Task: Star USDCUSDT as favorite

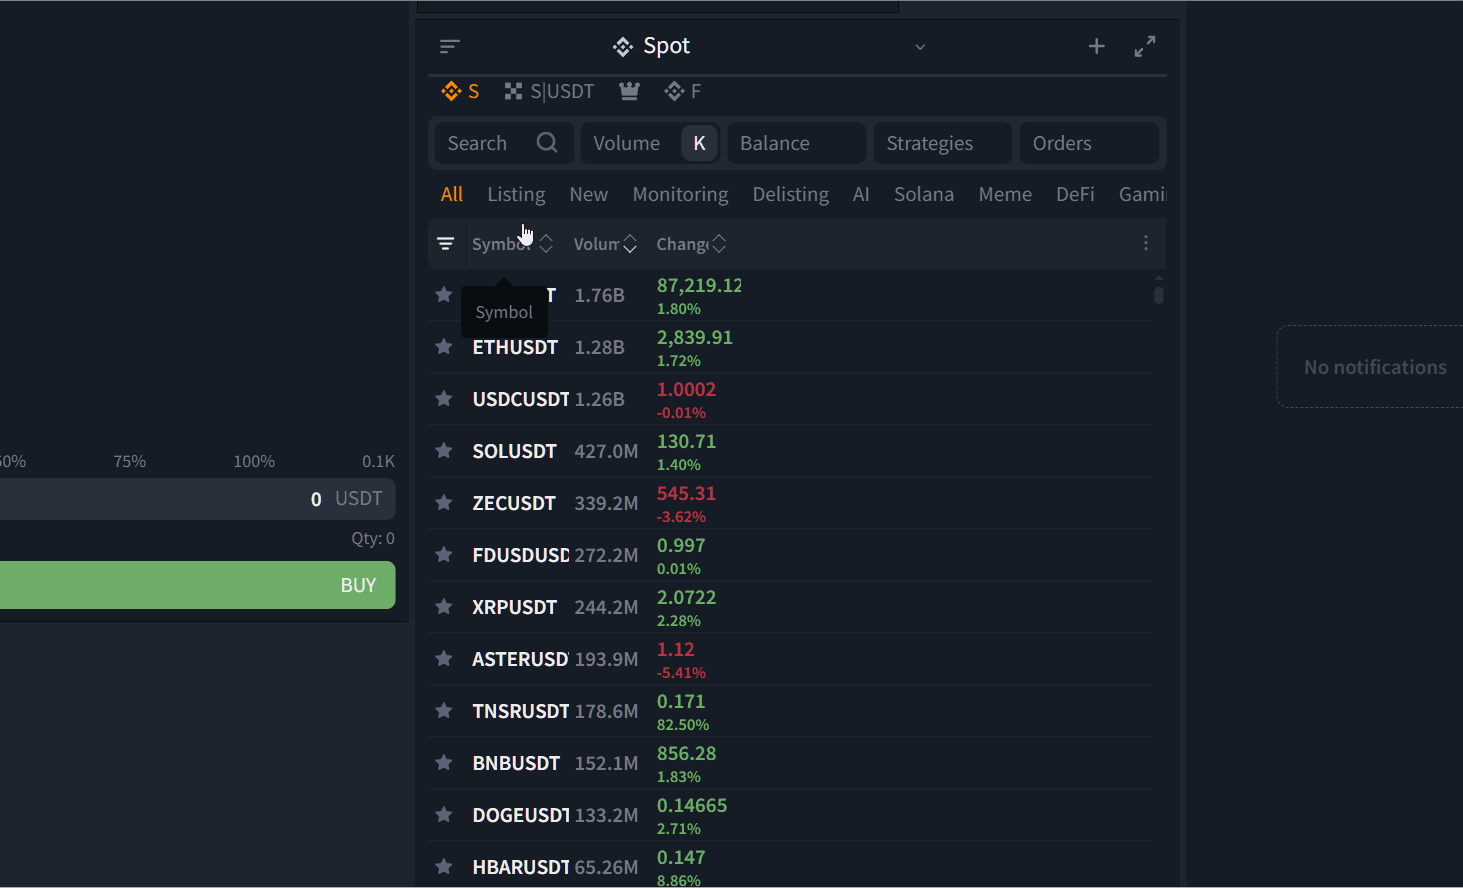Action: [444, 399]
